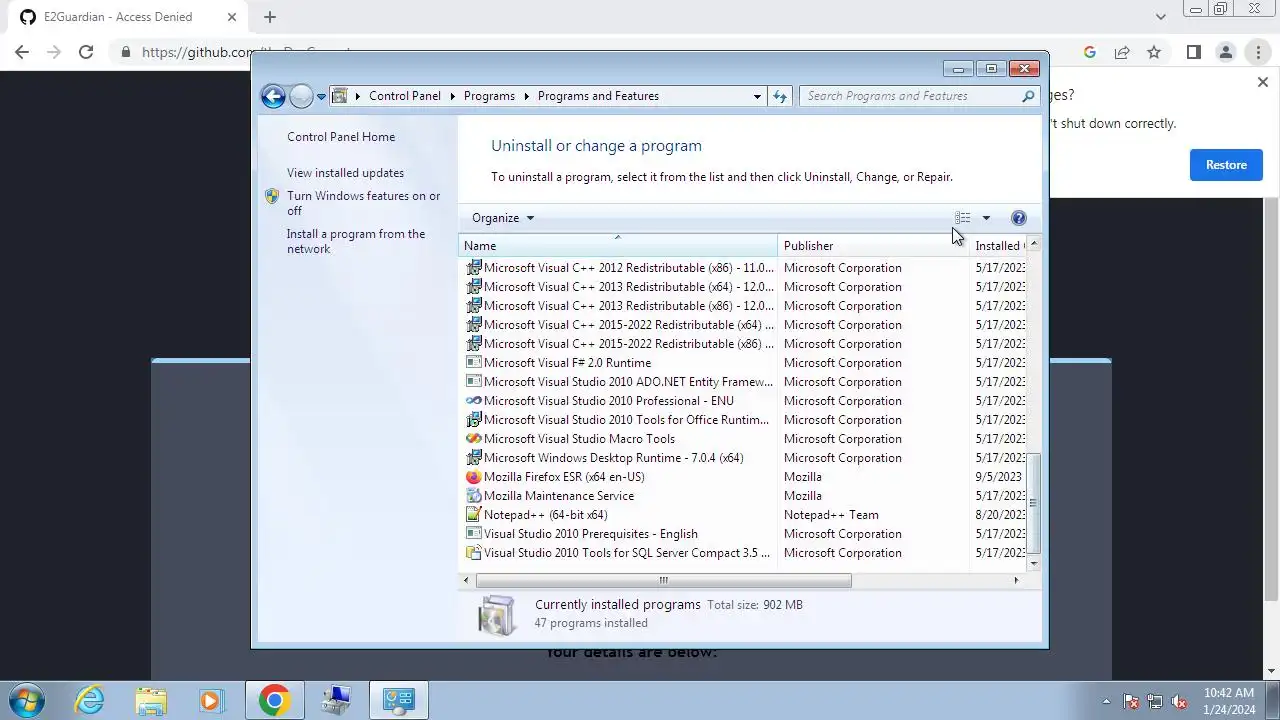Click the horizontal scrollbar thumb in program list
This screenshot has width=1280, height=720.
point(664,580)
